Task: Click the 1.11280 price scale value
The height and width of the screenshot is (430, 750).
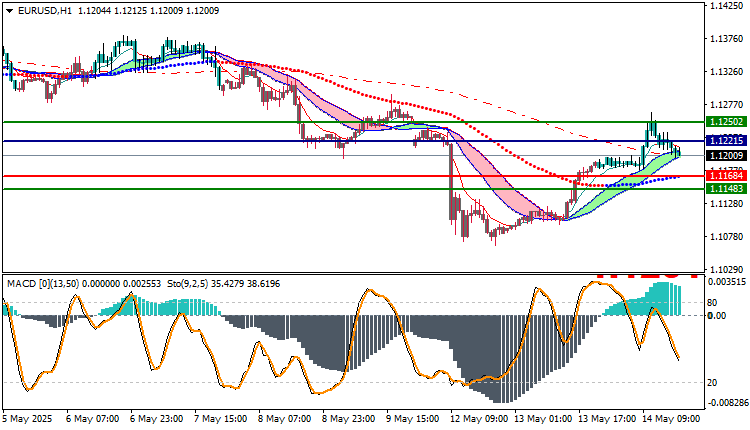Action: click(727, 204)
